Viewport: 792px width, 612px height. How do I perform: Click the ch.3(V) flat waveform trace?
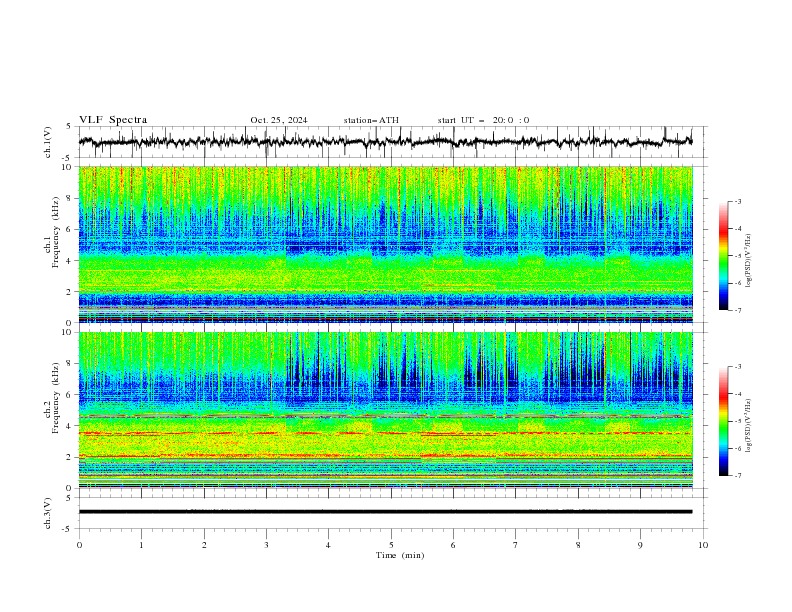[x=385, y=512]
